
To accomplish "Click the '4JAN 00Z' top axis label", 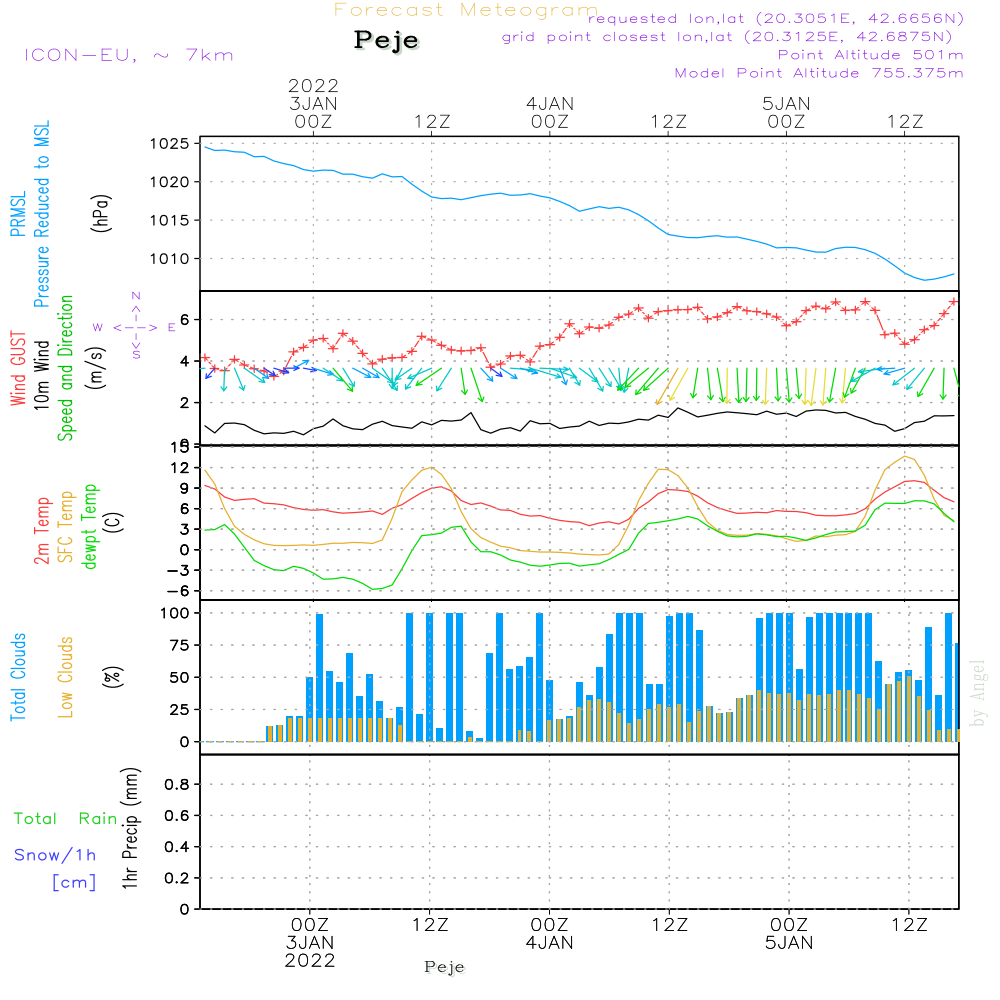I will 550,112.
